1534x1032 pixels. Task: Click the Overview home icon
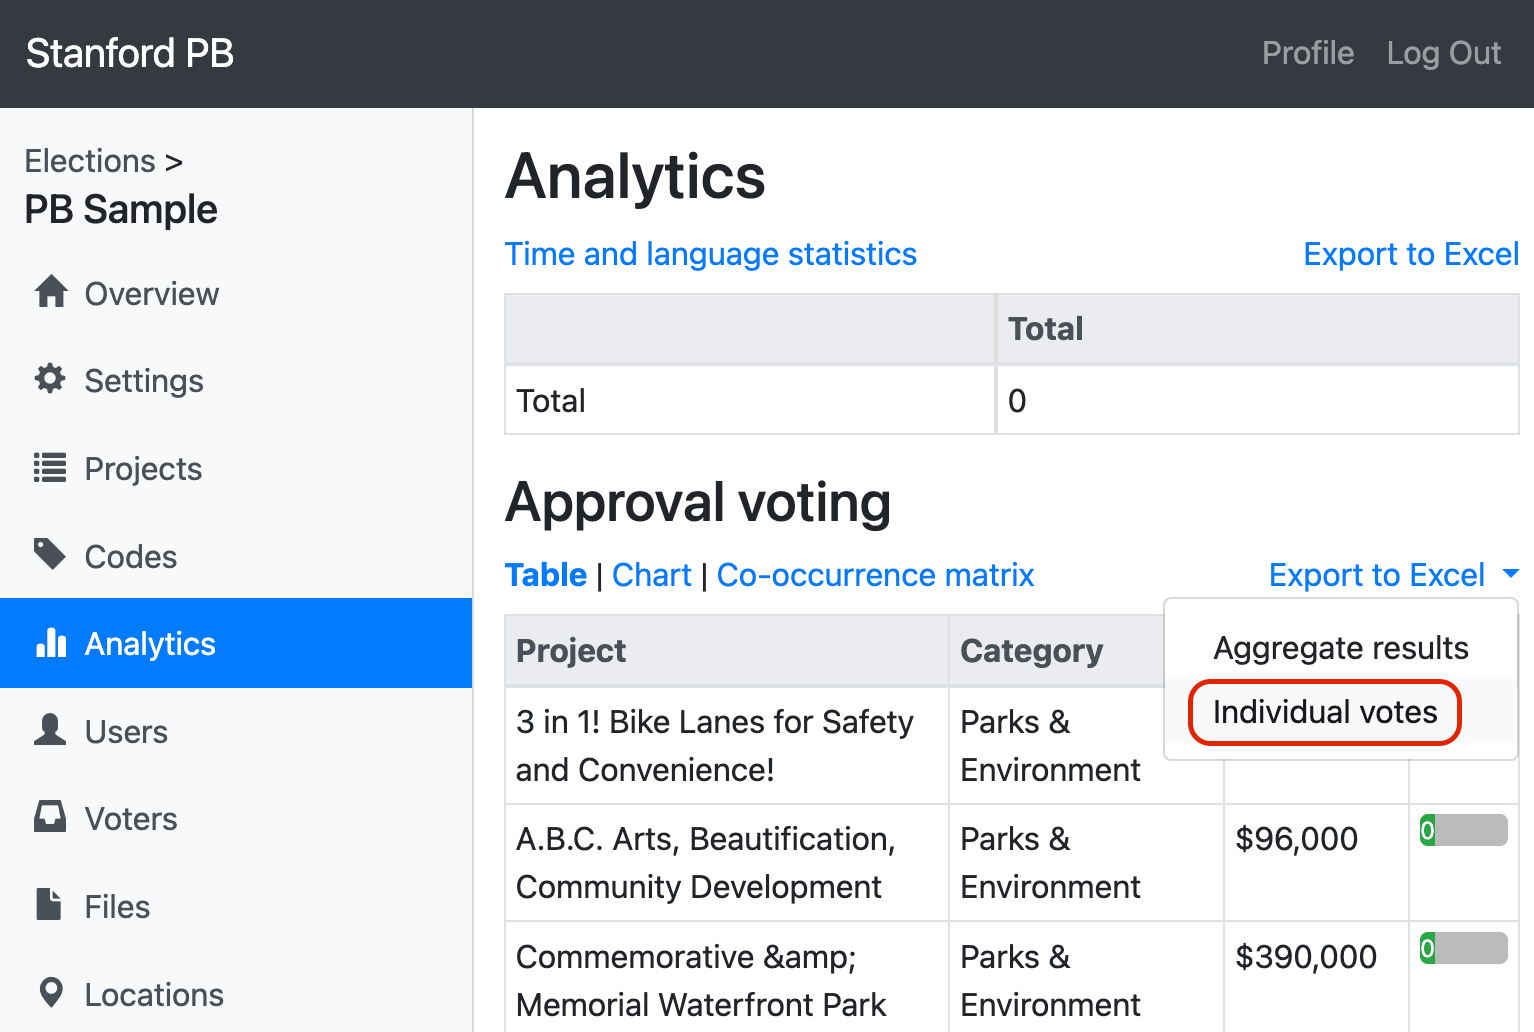click(51, 292)
